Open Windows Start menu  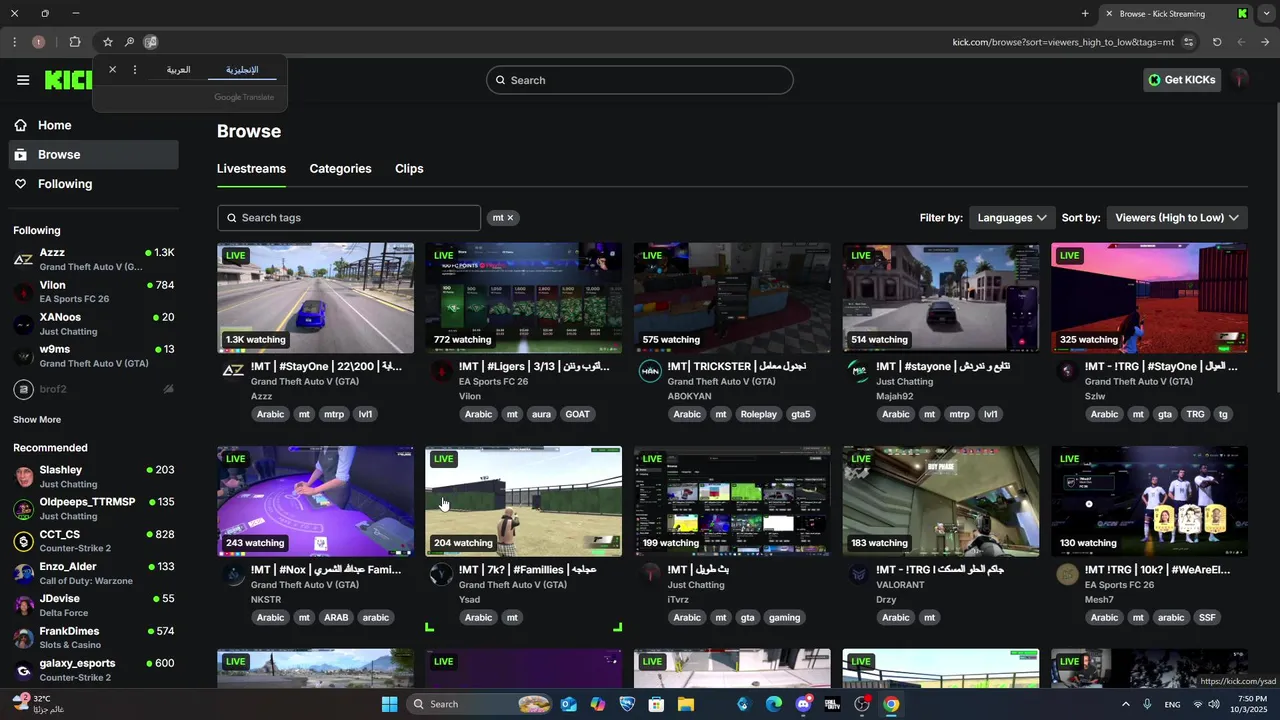point(389,704)
